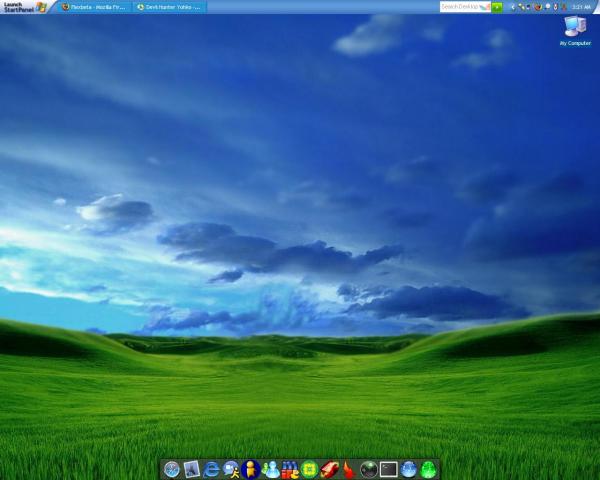Open the Launch StartPanel menu

24,7
